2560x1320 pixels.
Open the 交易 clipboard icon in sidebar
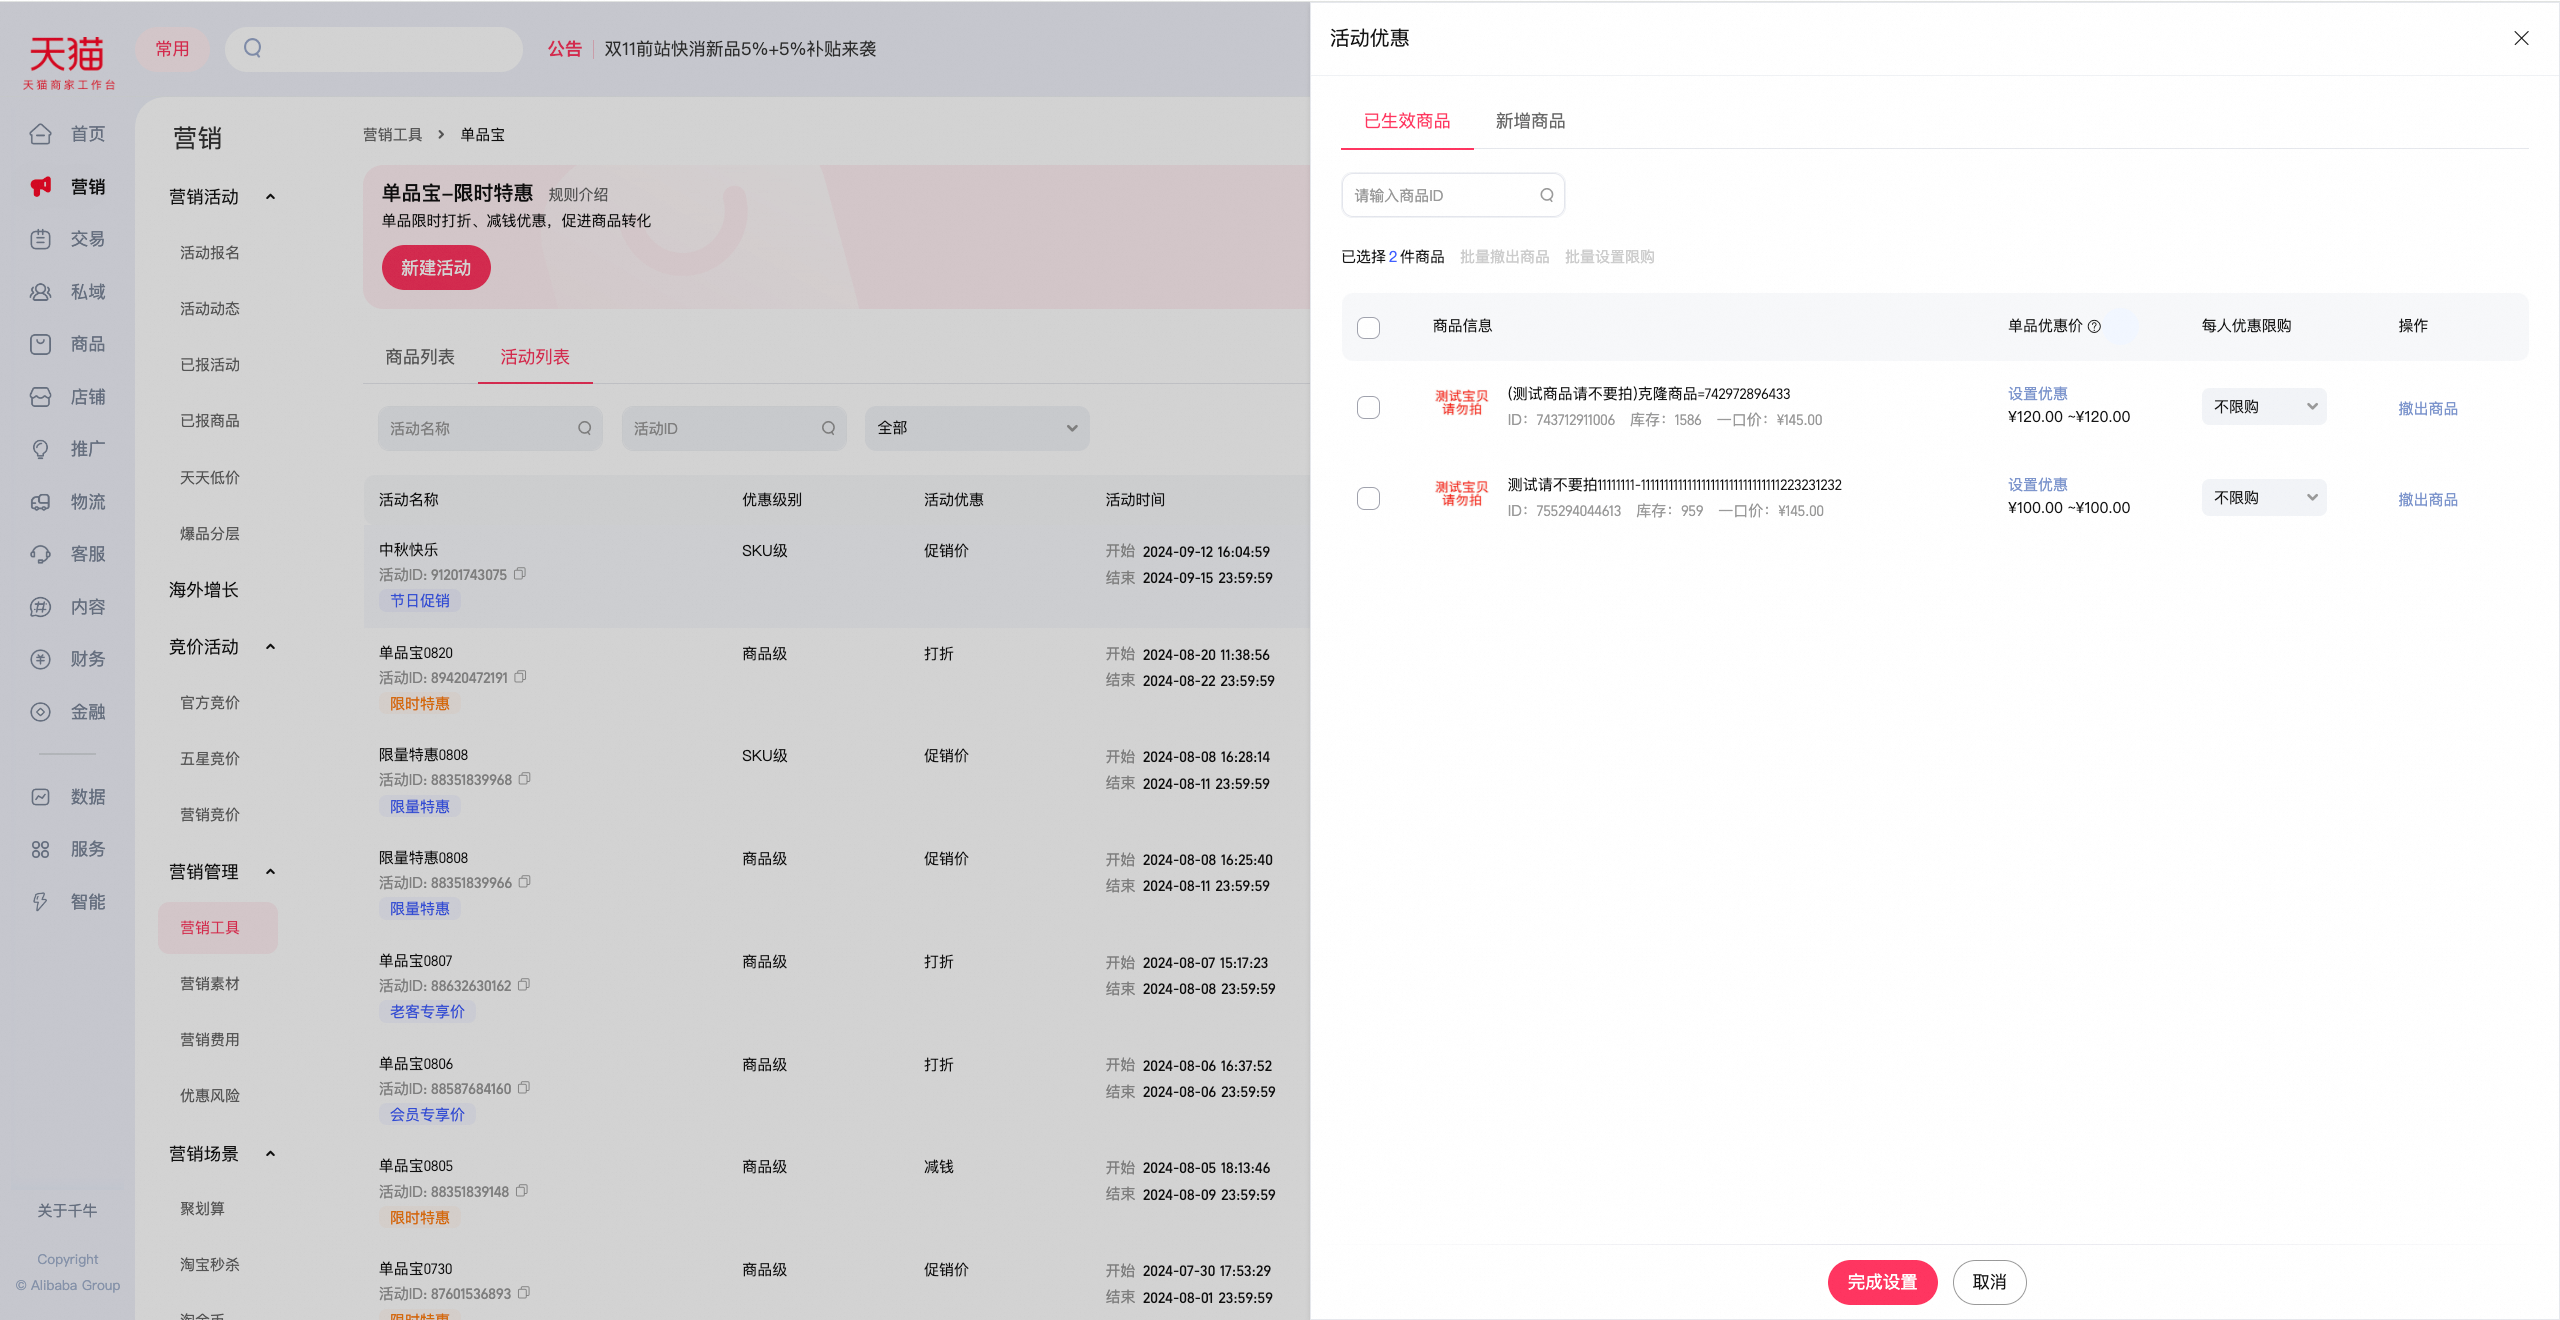tap(40, 239)
